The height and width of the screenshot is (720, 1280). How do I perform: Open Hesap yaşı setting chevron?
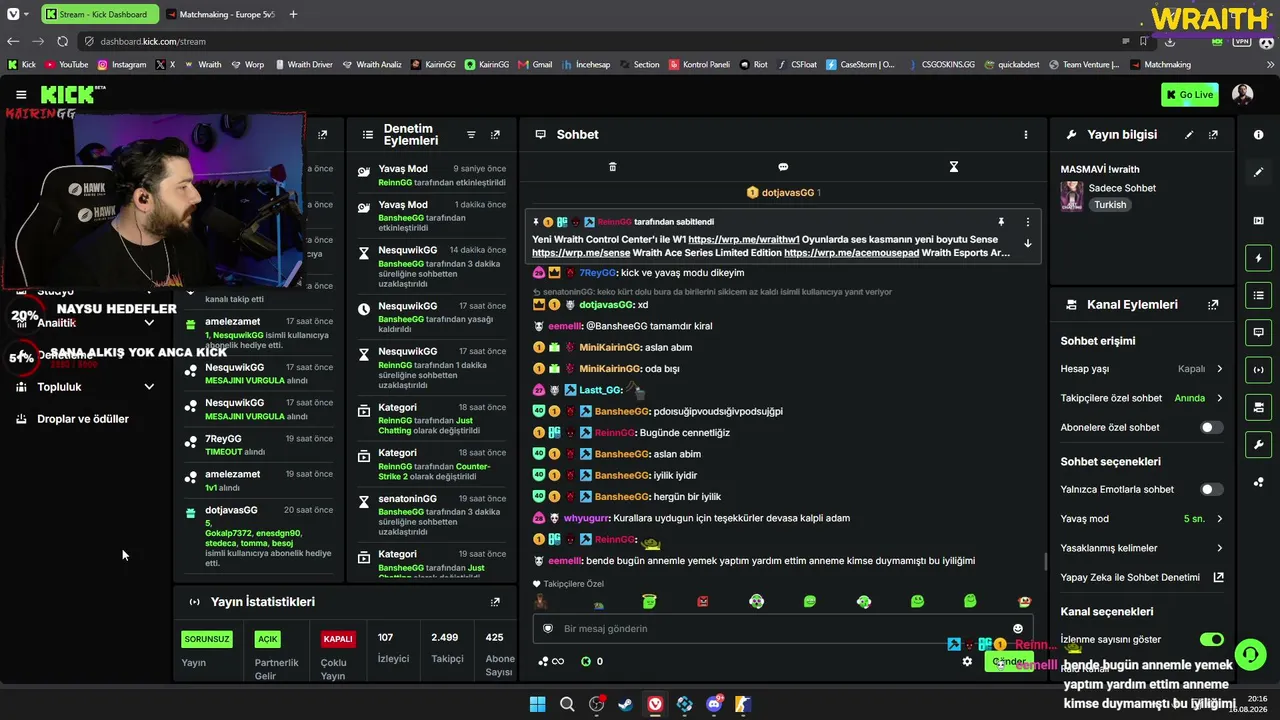click(x=1219, y=369)
